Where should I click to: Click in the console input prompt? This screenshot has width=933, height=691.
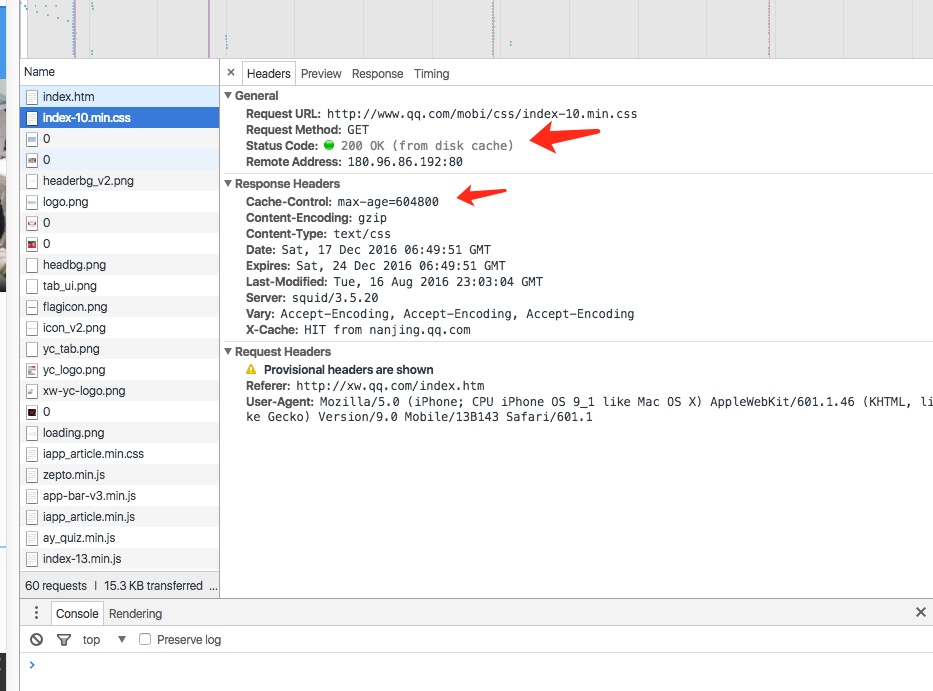pos(400,665)
